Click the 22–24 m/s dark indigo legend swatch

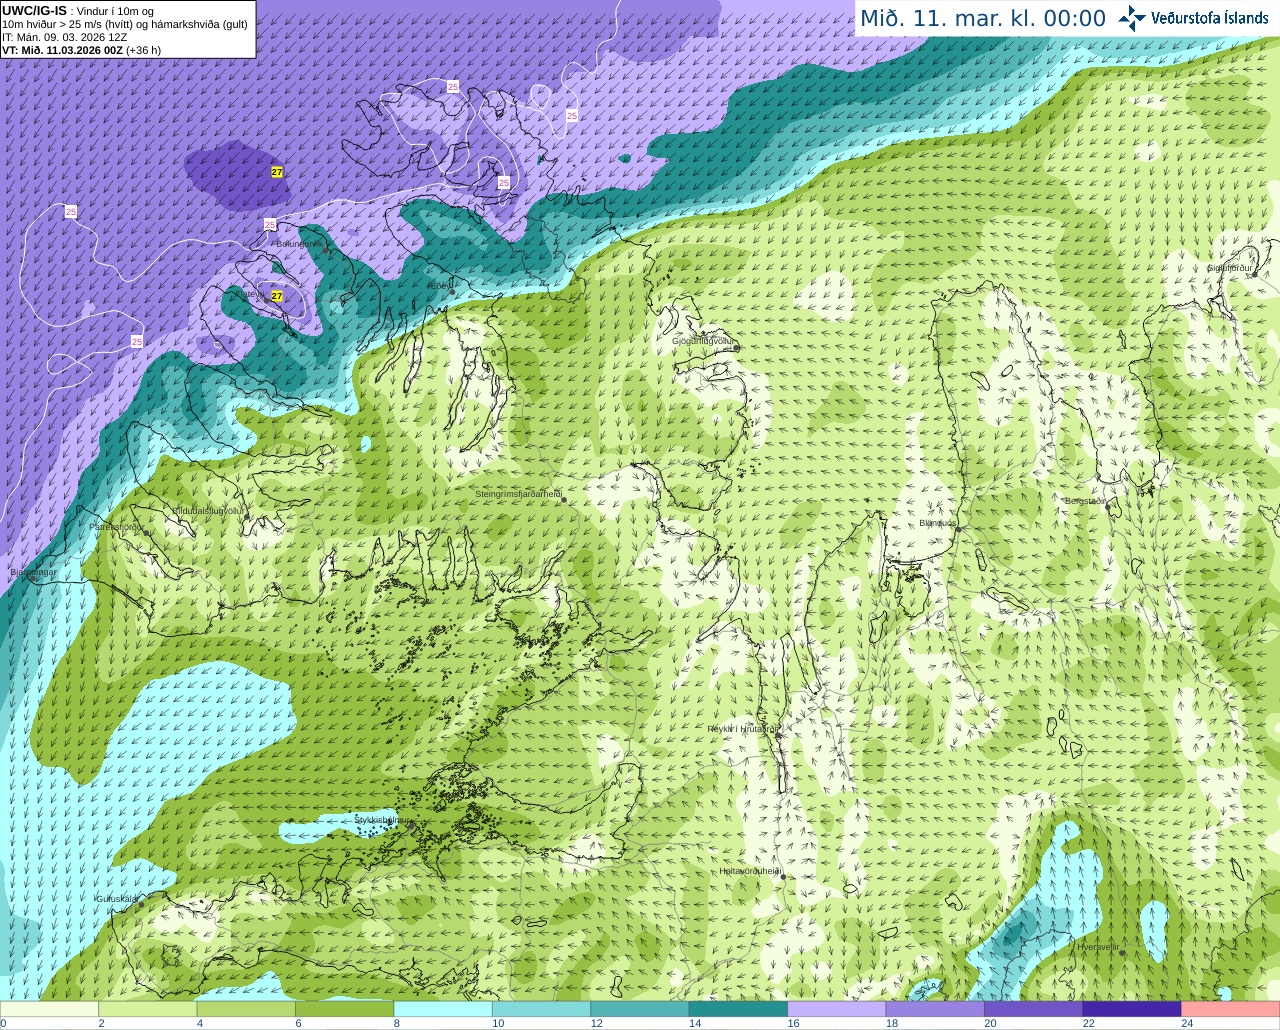1132,1009
